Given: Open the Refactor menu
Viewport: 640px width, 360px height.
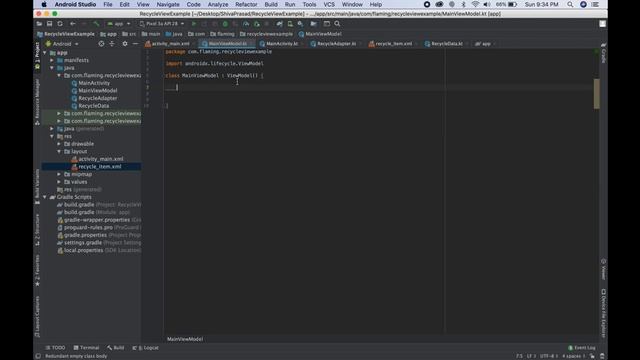Looking at the screenshot, I should click(246, 4).
